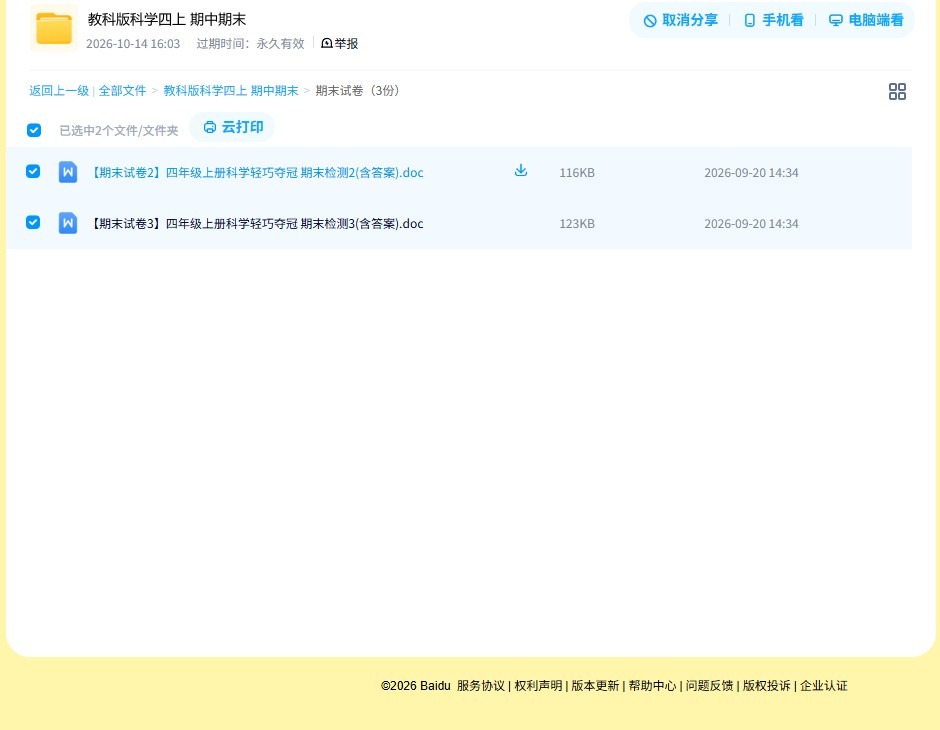
Task: Switch to grid view layout icon
Action: [897, 92]
